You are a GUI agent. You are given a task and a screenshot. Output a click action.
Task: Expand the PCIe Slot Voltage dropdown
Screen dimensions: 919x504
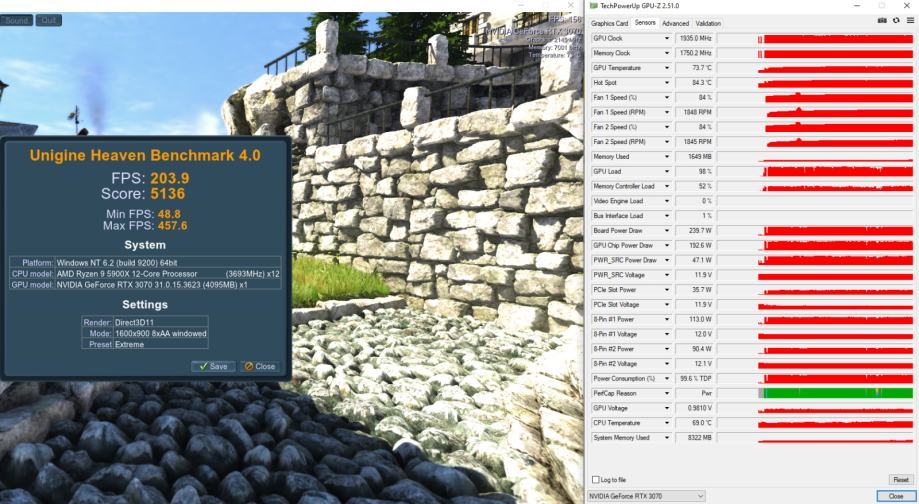pyautogui.click(x=666, y=304)
